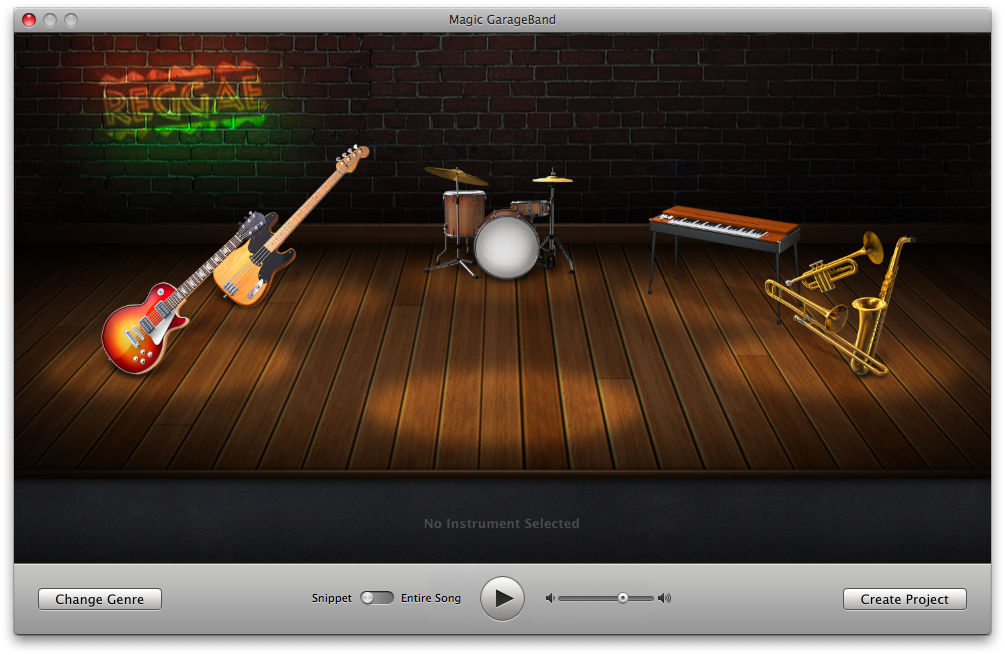The image size is (1005, 655).
Task: Click the Create Project button
Action: [x=904, y=599]
